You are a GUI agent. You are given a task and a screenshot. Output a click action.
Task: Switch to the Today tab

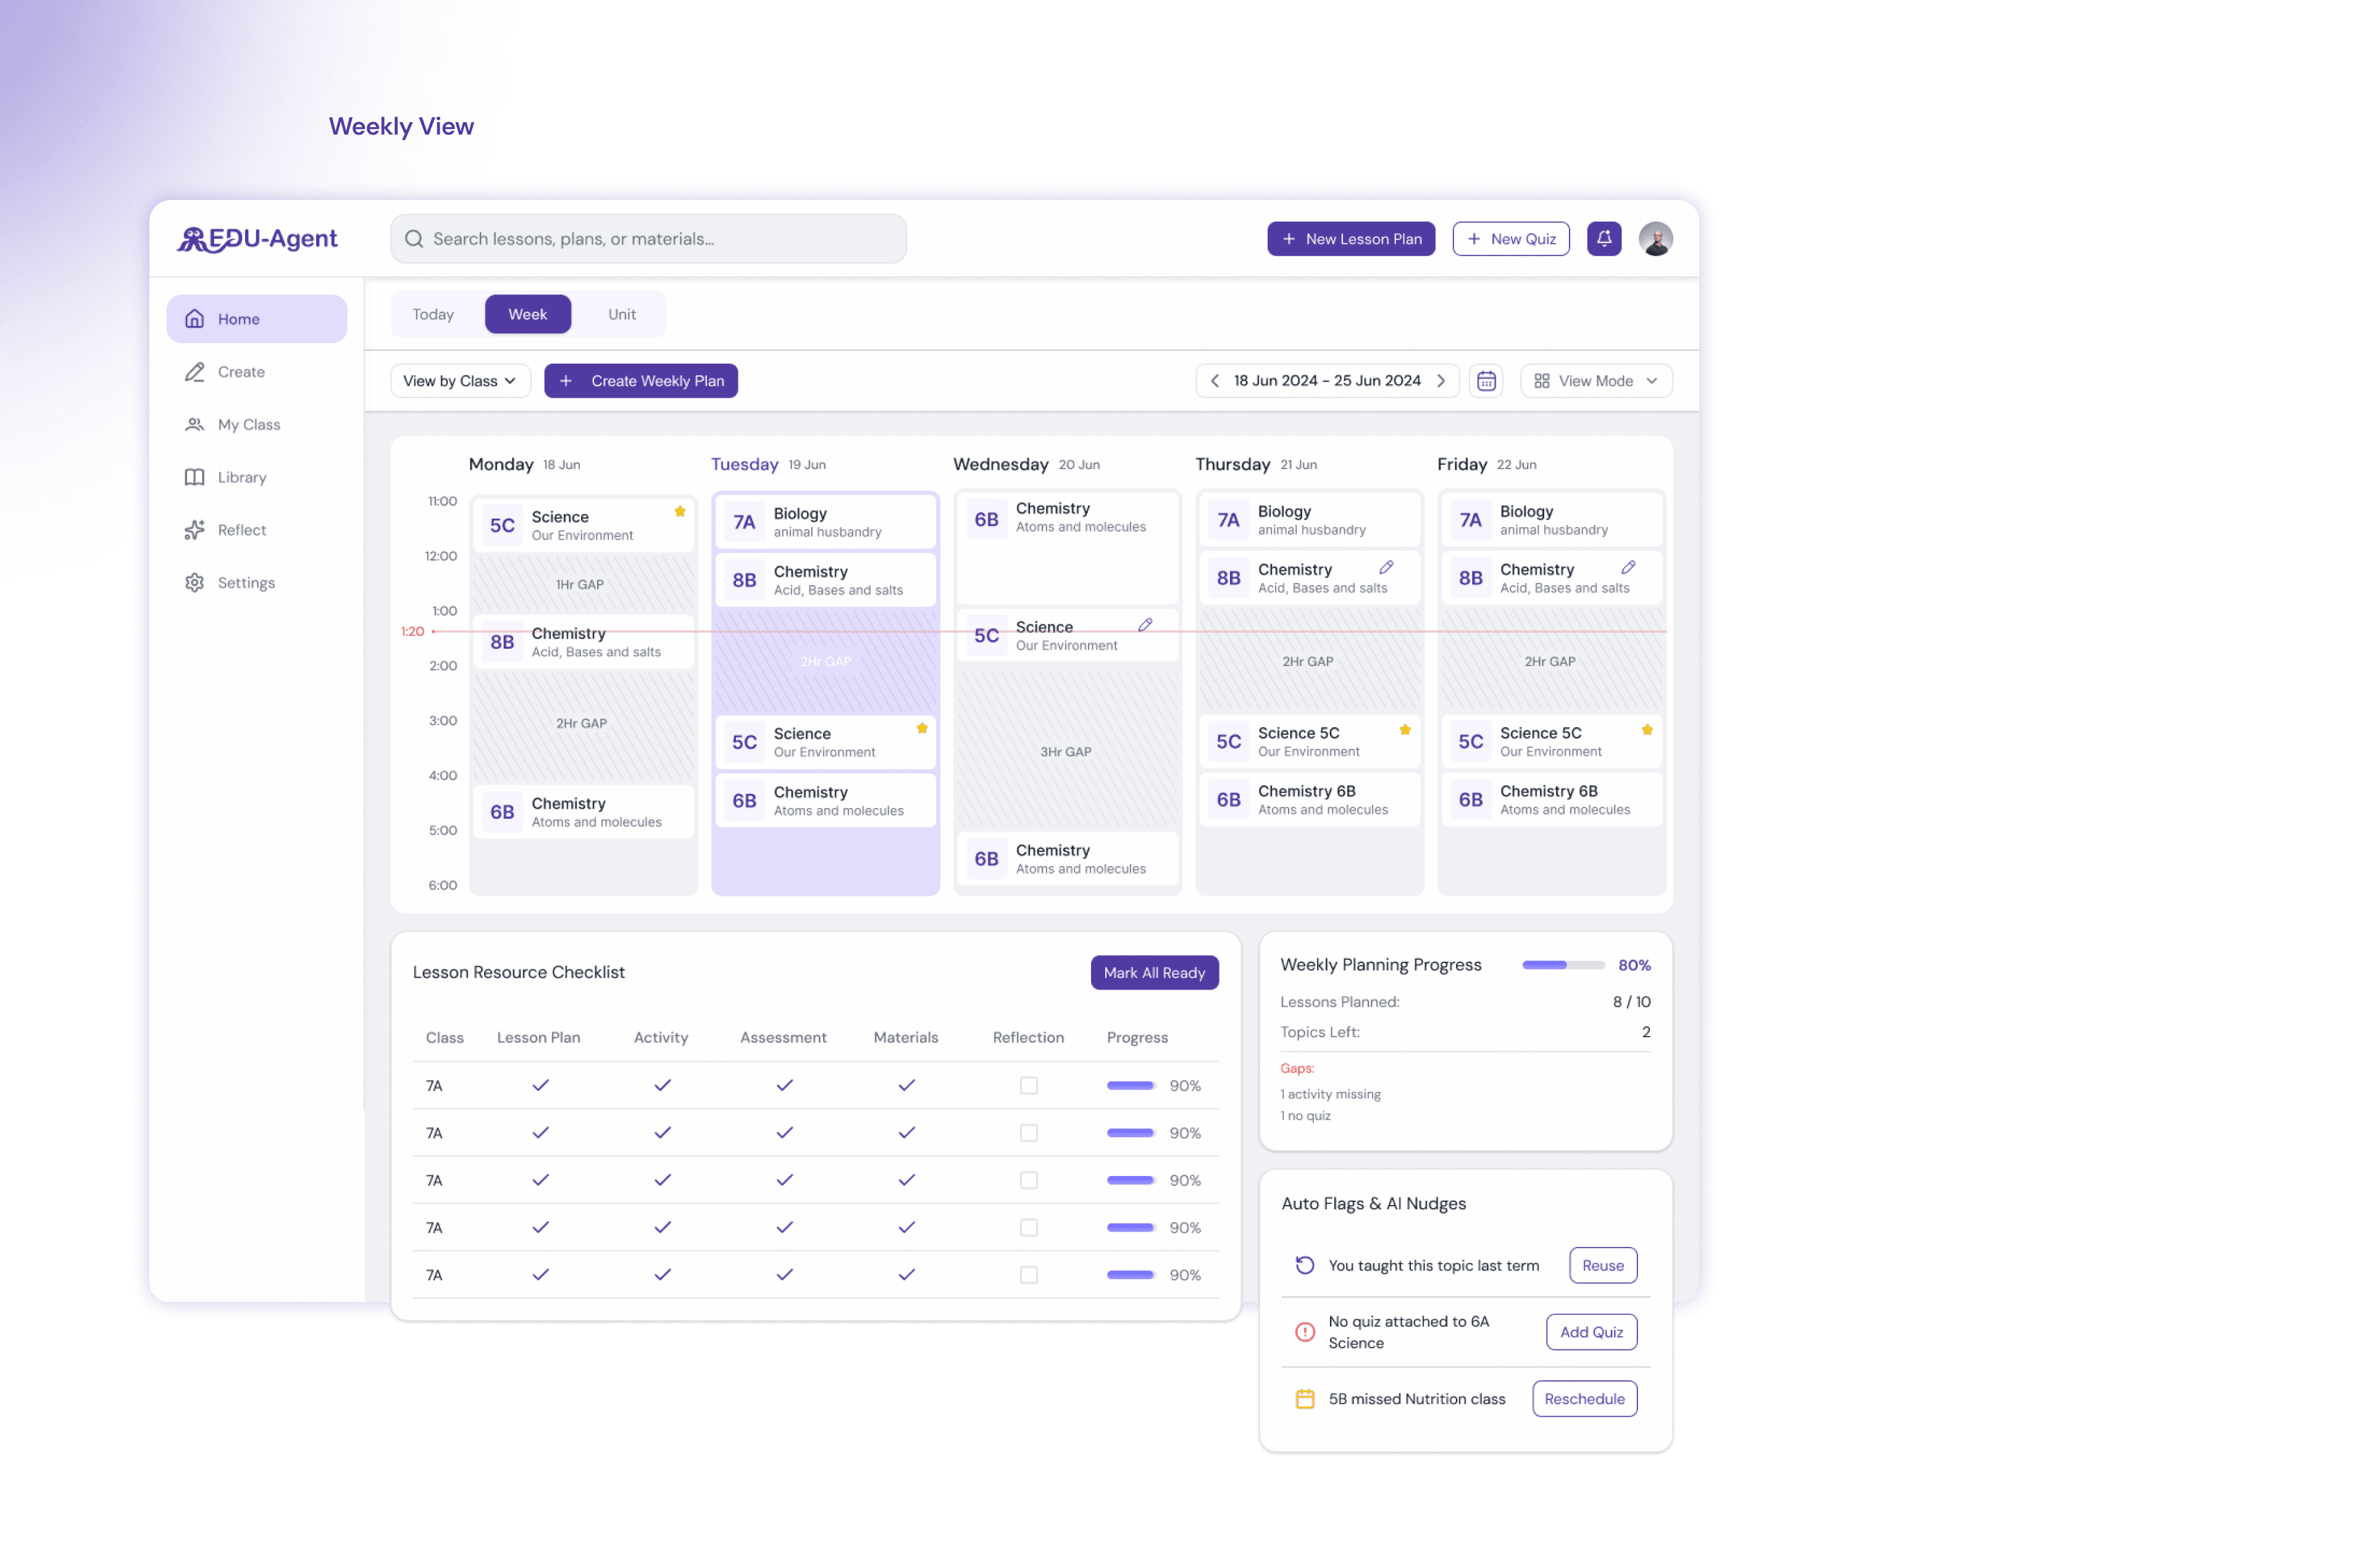[433, 314]
